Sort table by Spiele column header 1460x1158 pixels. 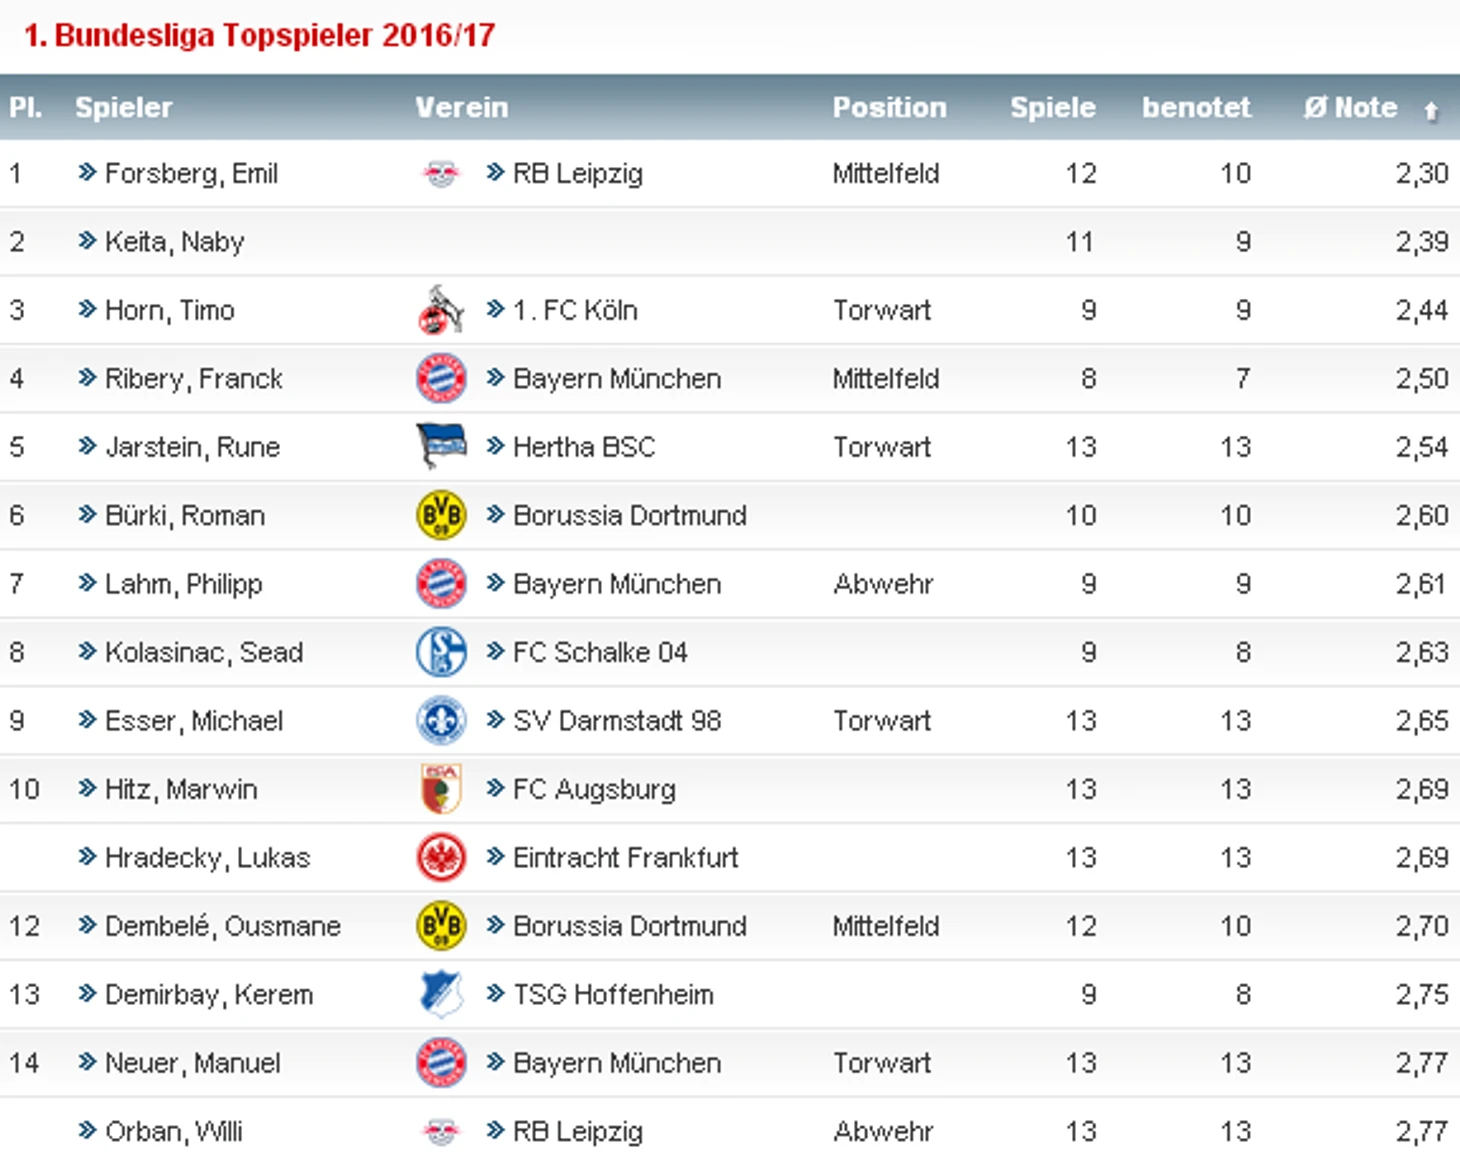(x=1052, y=107)
